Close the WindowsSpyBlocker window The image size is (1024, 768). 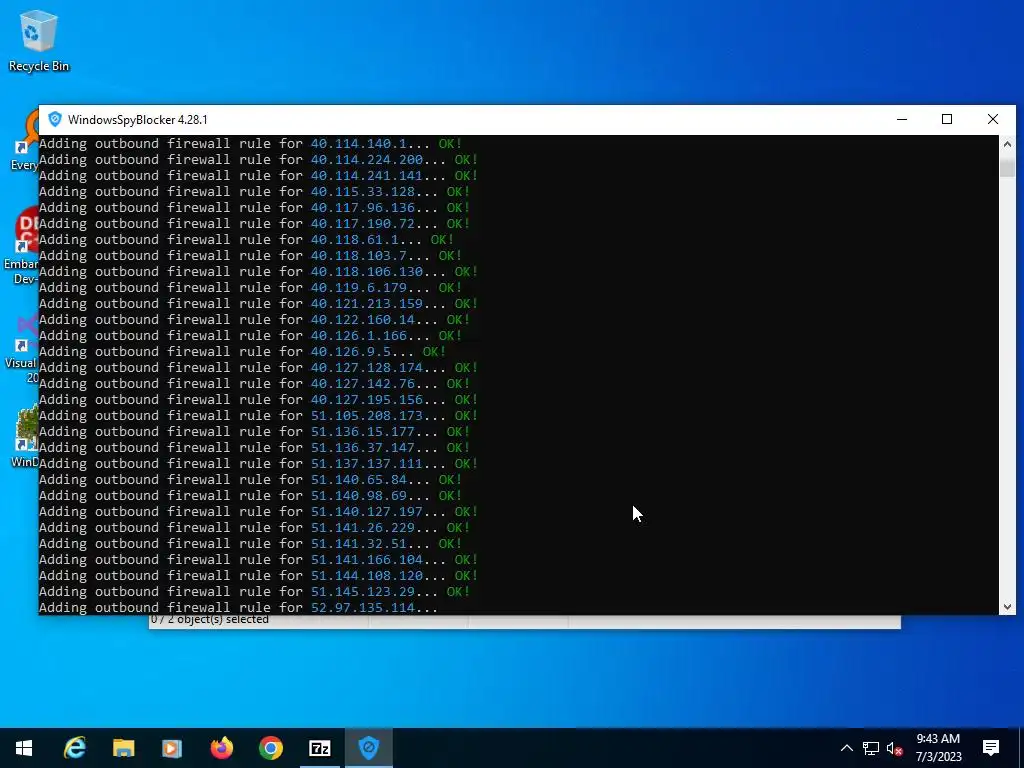(x=993, y=120)
